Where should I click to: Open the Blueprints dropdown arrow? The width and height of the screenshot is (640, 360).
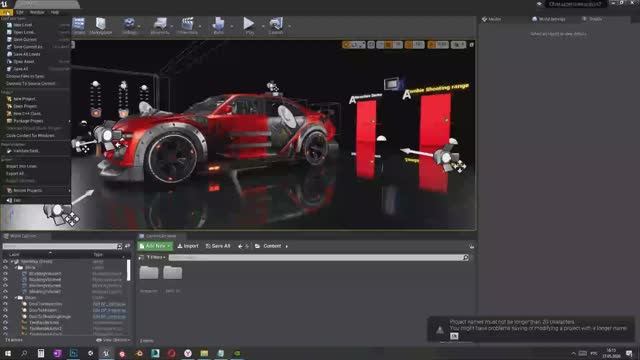[172, 27]
